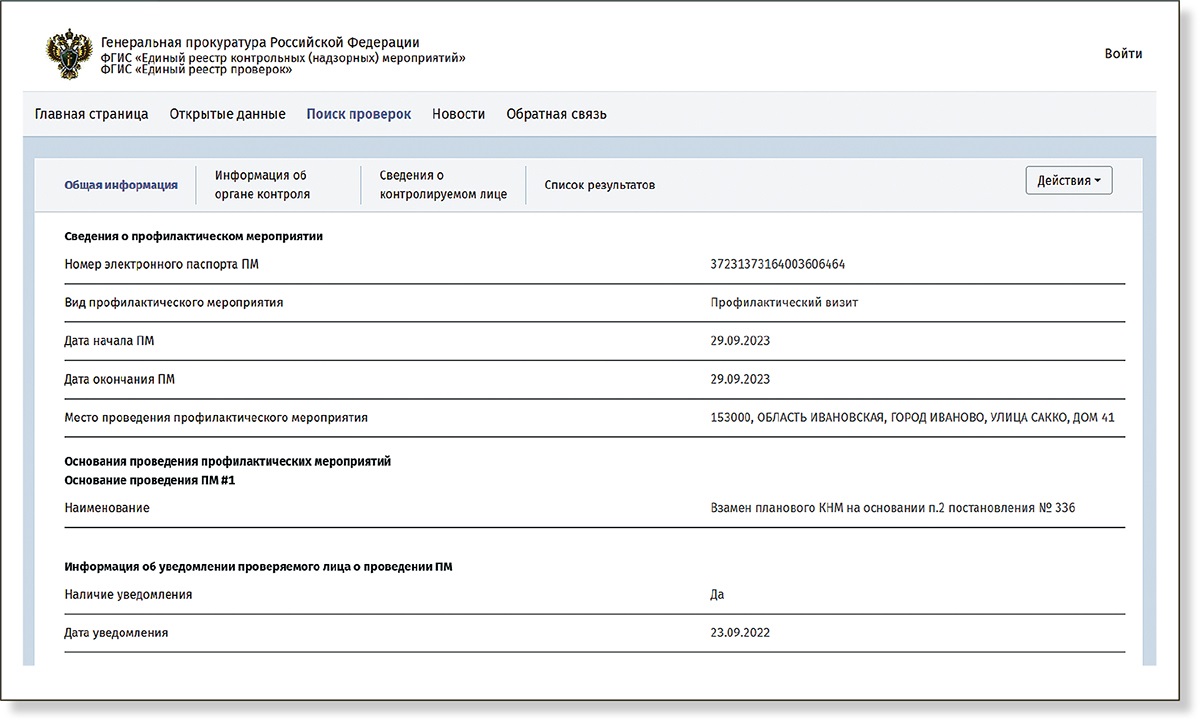Screen dimensions: 1200x721
Task: Click the Взамен планового КНМ basis text
Action: 892,508
